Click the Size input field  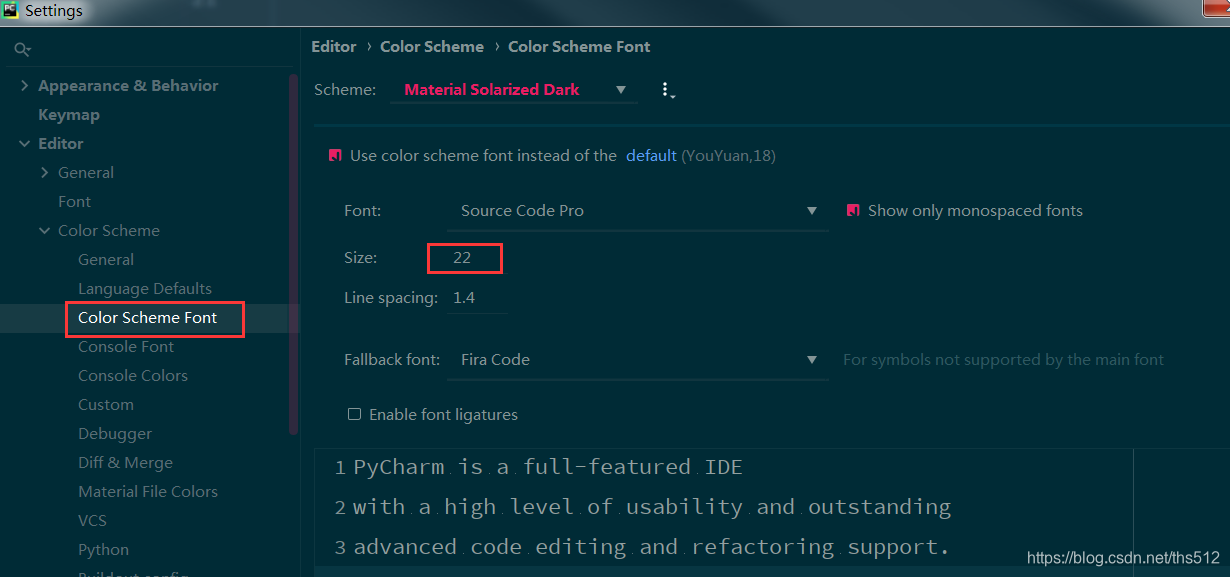click(x=465, y=258)
